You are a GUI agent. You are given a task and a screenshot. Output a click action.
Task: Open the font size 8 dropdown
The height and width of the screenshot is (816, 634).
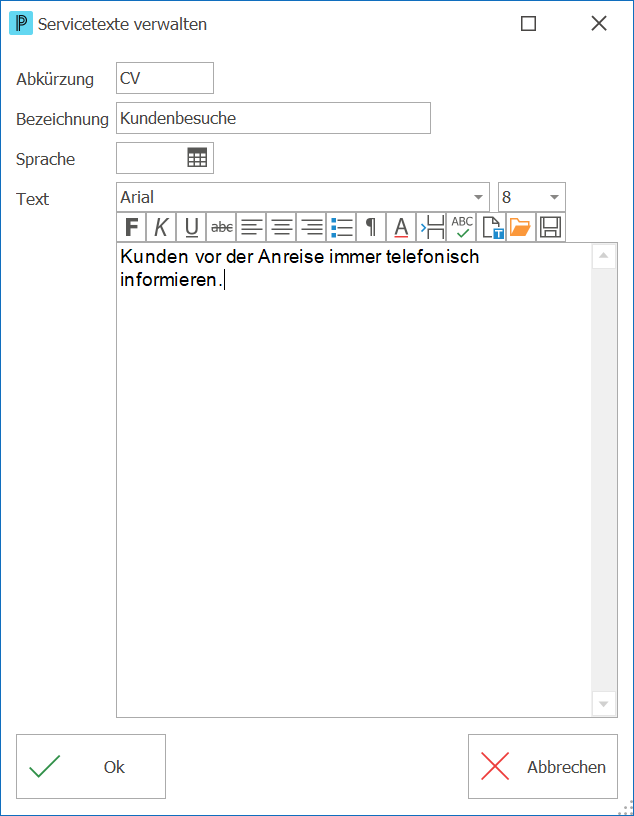[554, 197]
